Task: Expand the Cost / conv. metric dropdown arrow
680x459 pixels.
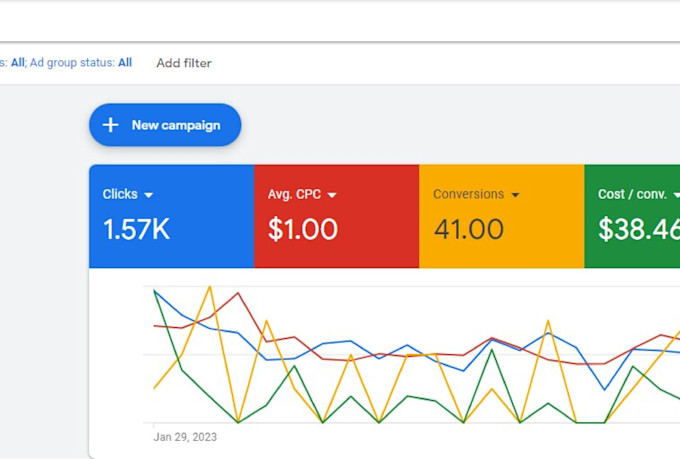Action: pos(662,195)
